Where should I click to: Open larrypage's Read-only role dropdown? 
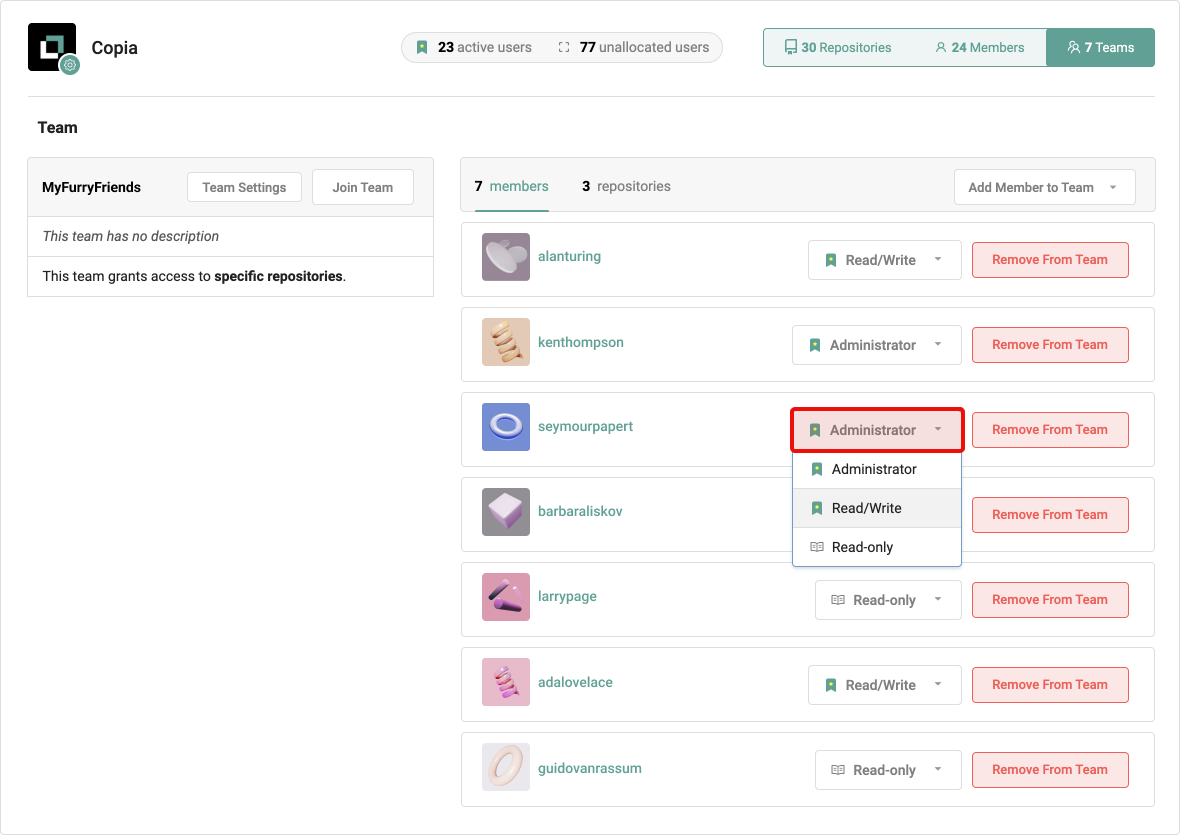(887, 600)
